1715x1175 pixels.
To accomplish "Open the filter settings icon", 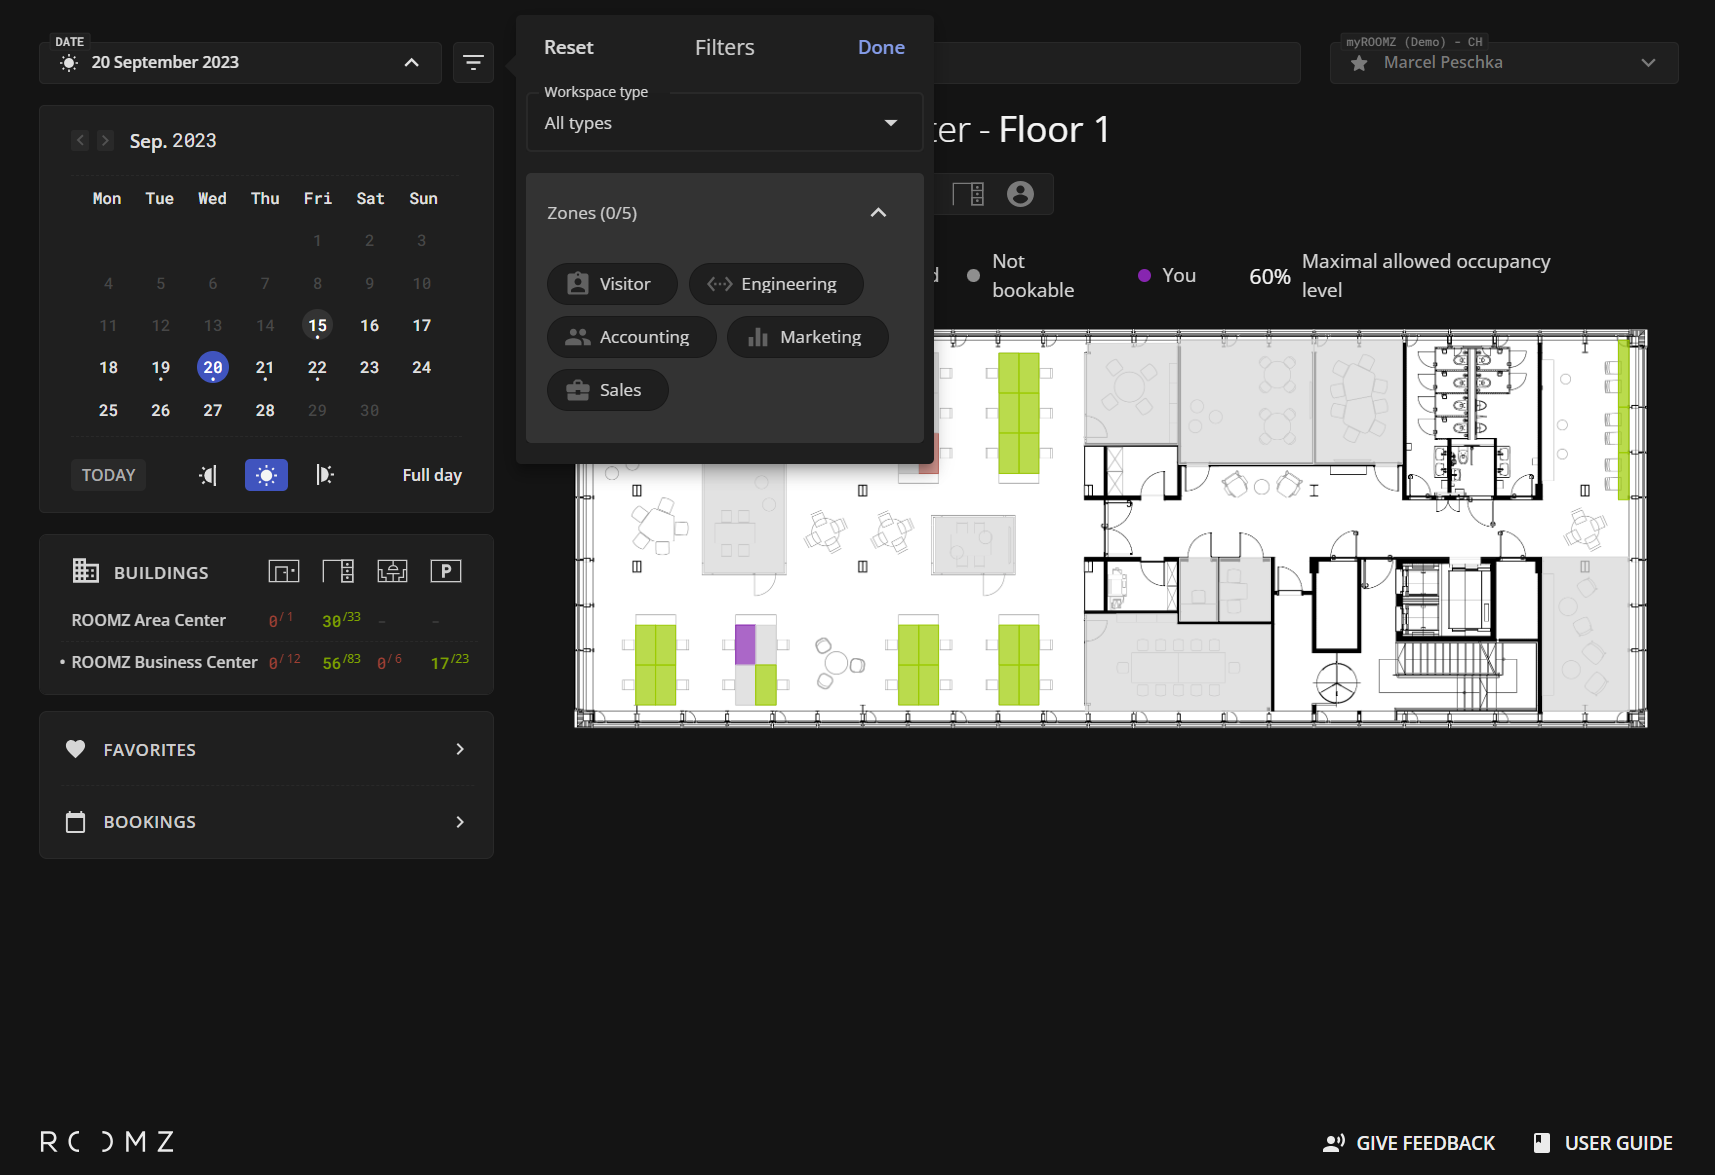I will 473,63.
